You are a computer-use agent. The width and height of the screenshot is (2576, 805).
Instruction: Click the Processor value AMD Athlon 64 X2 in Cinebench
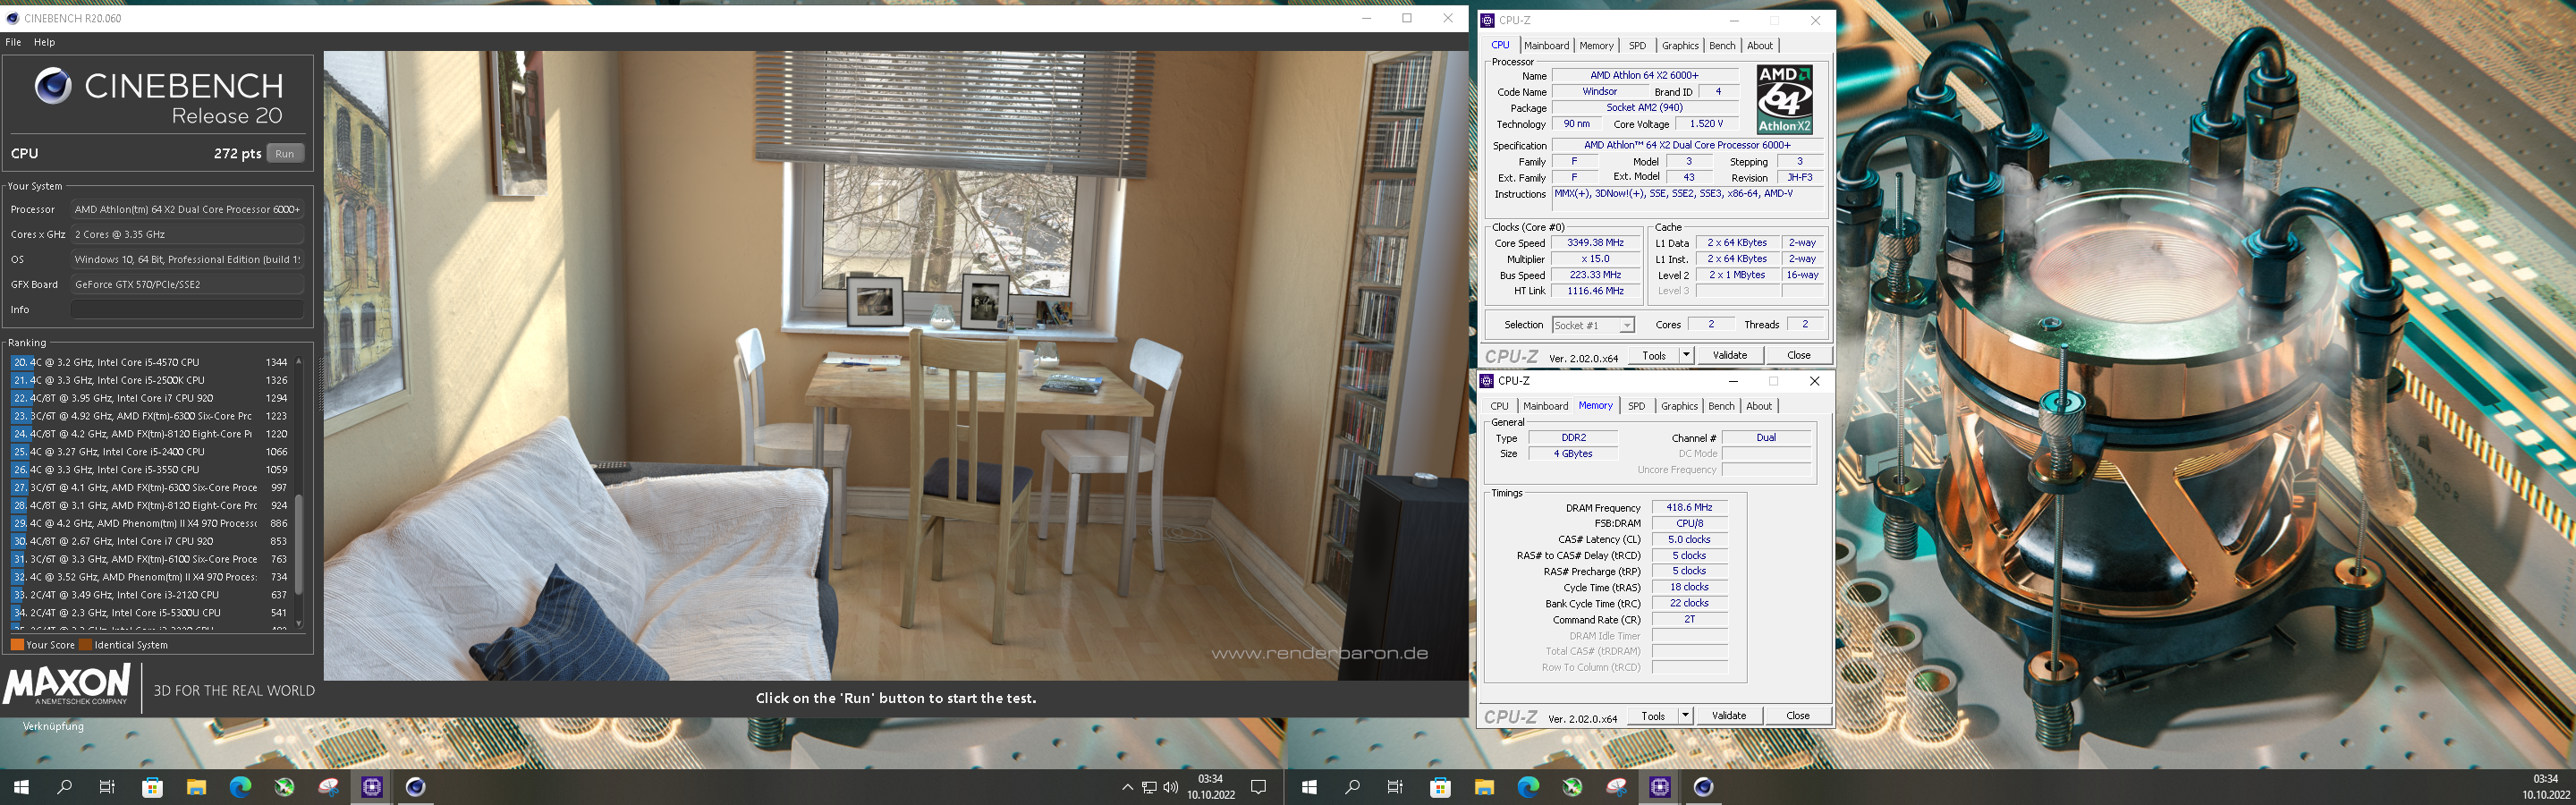tap(187, 209)
